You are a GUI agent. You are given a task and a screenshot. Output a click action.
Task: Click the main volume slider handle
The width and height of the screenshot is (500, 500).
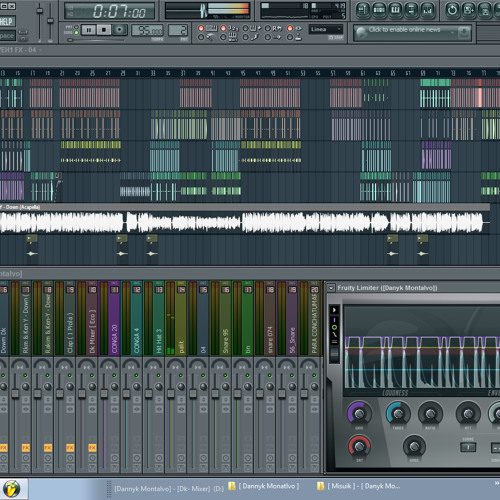[x=40, y=11]
